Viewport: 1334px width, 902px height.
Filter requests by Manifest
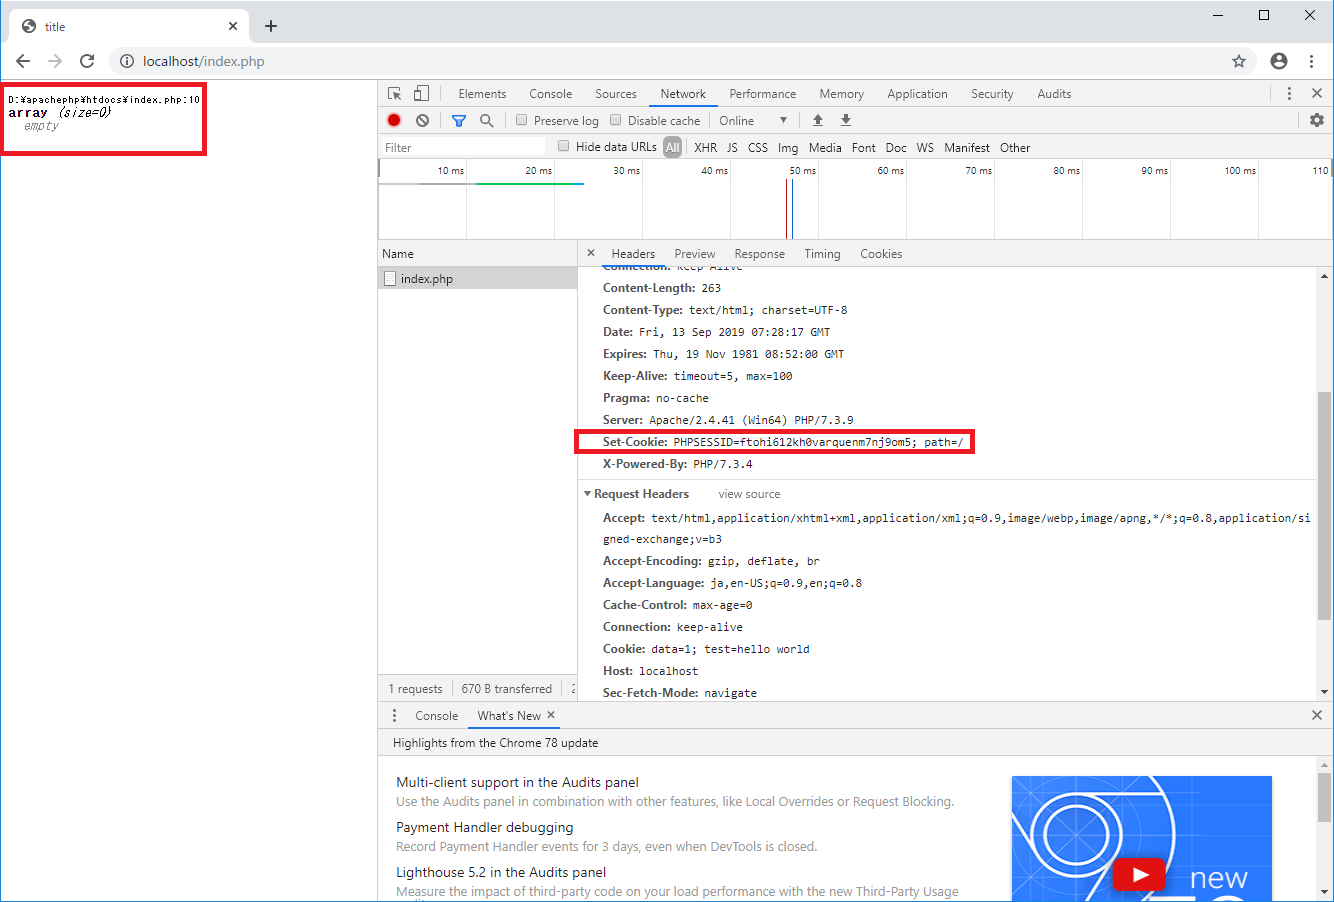coord(967,147)
